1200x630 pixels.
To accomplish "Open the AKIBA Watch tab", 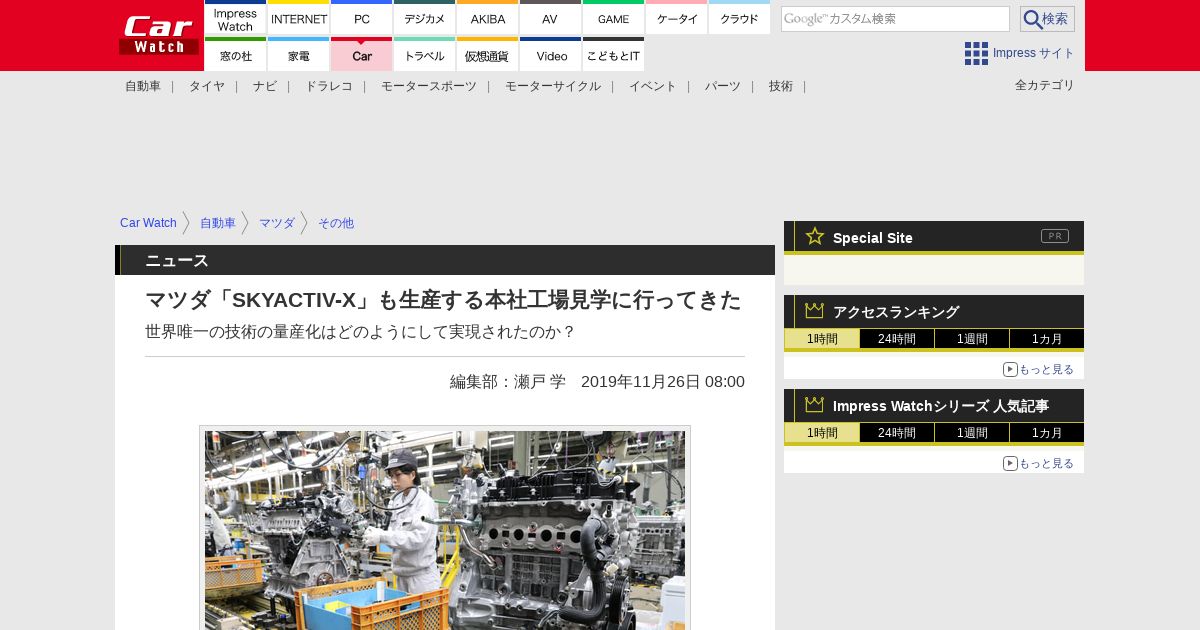I will click(488, 18).
